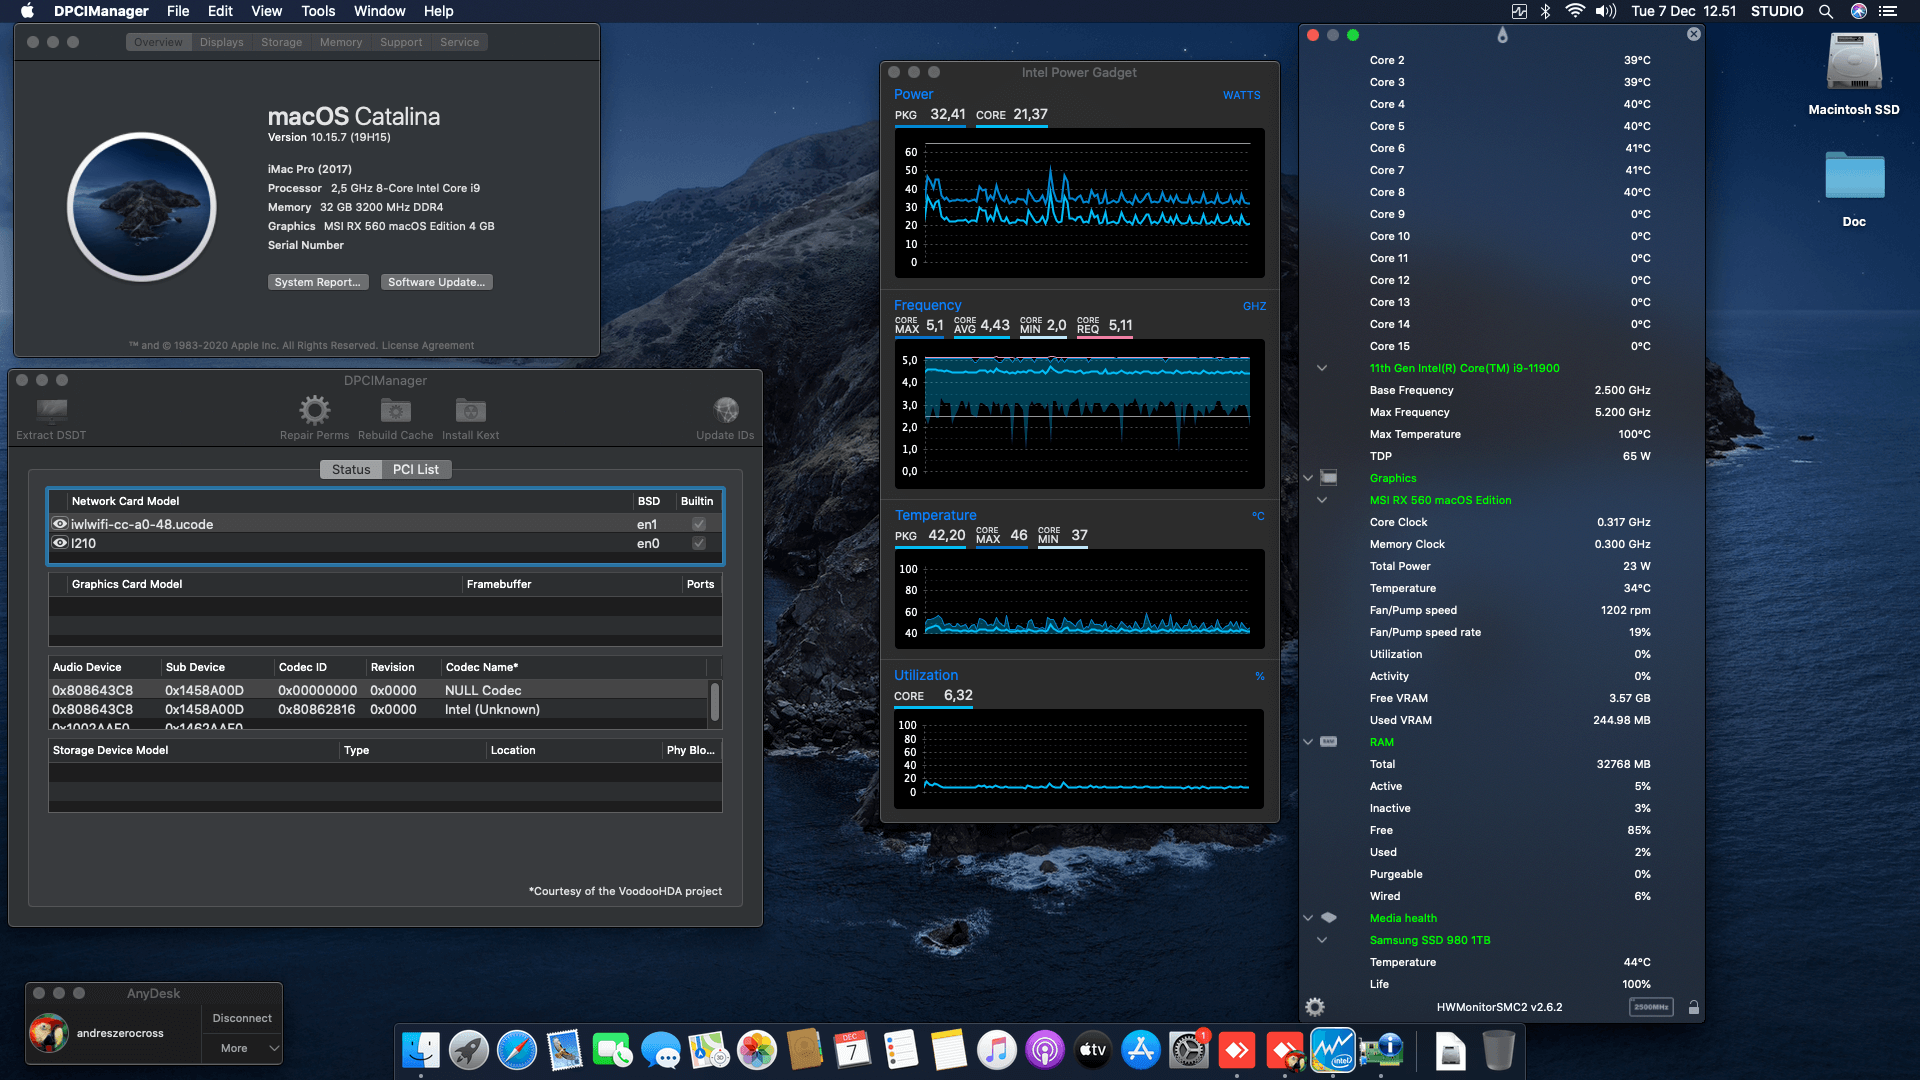
Task: Click the 2500MHz badge in HWMonitor footer
Action: pos(1651,1007)
